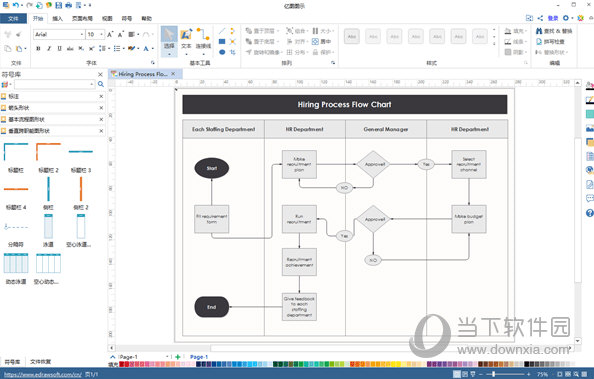Toggle Underline text formatting
594x379 pixels.
pos(59,49)
